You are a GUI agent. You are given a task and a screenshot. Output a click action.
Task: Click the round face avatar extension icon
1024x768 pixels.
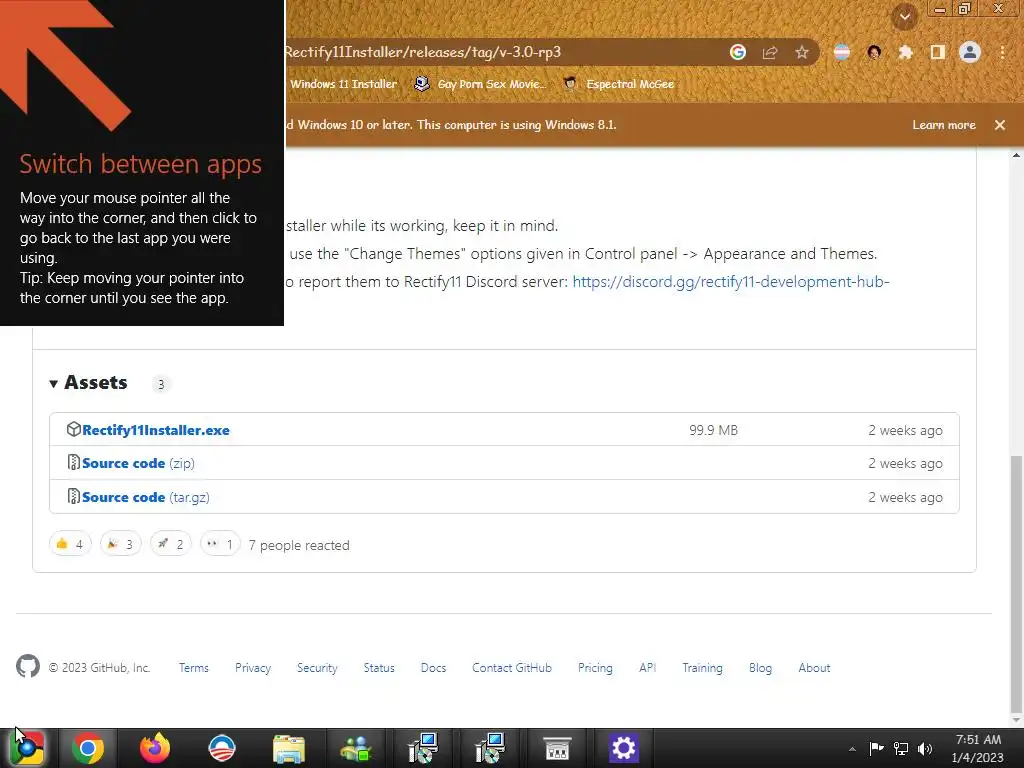(874, 52)
